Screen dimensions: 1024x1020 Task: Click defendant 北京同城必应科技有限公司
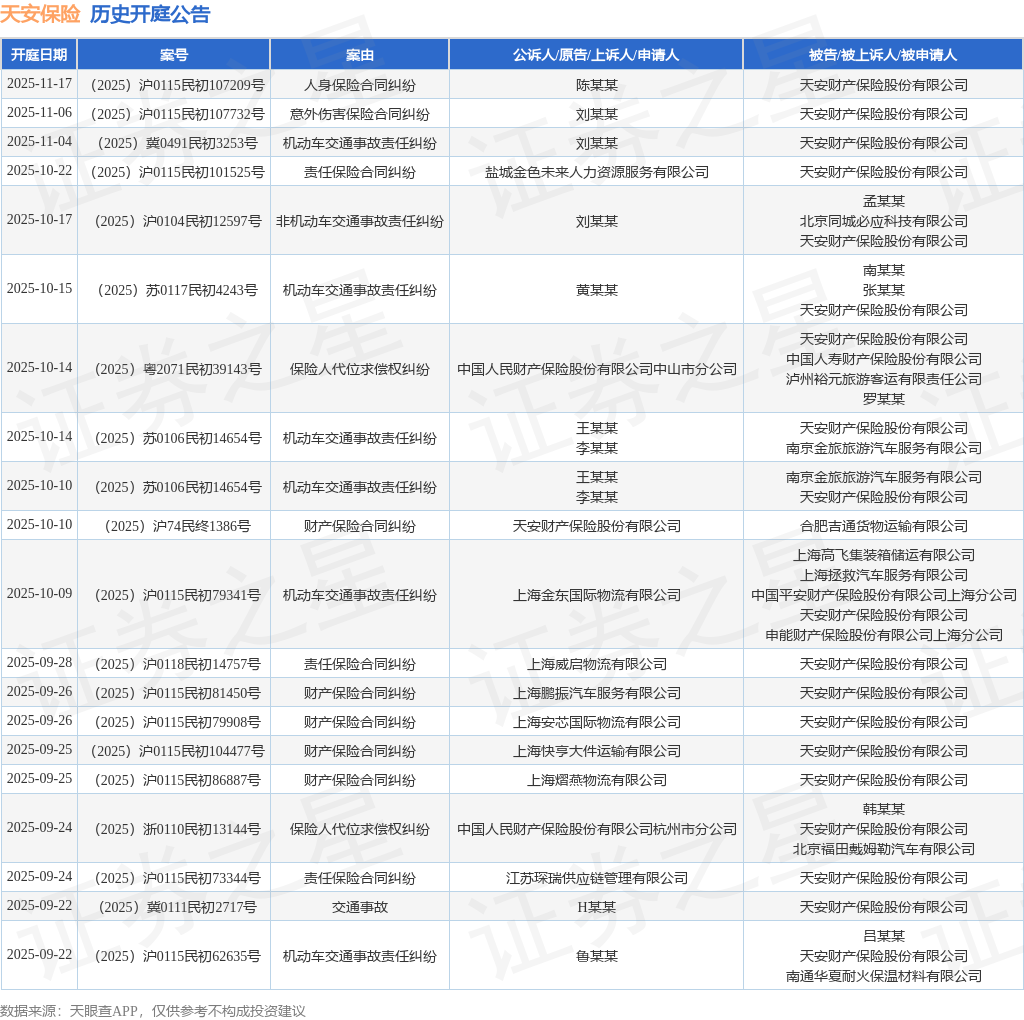click(x=884, y=221)
